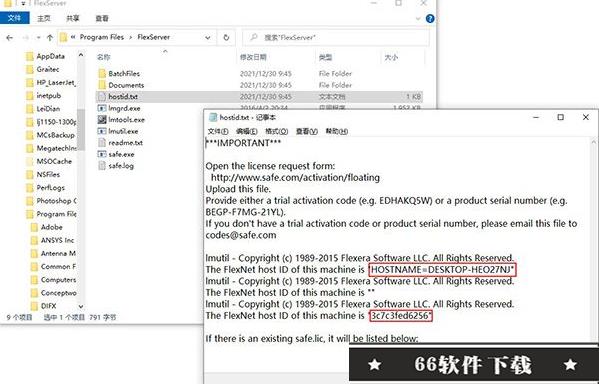Click the Notepad icon in hostid.txt title bar

click(213, 117)
